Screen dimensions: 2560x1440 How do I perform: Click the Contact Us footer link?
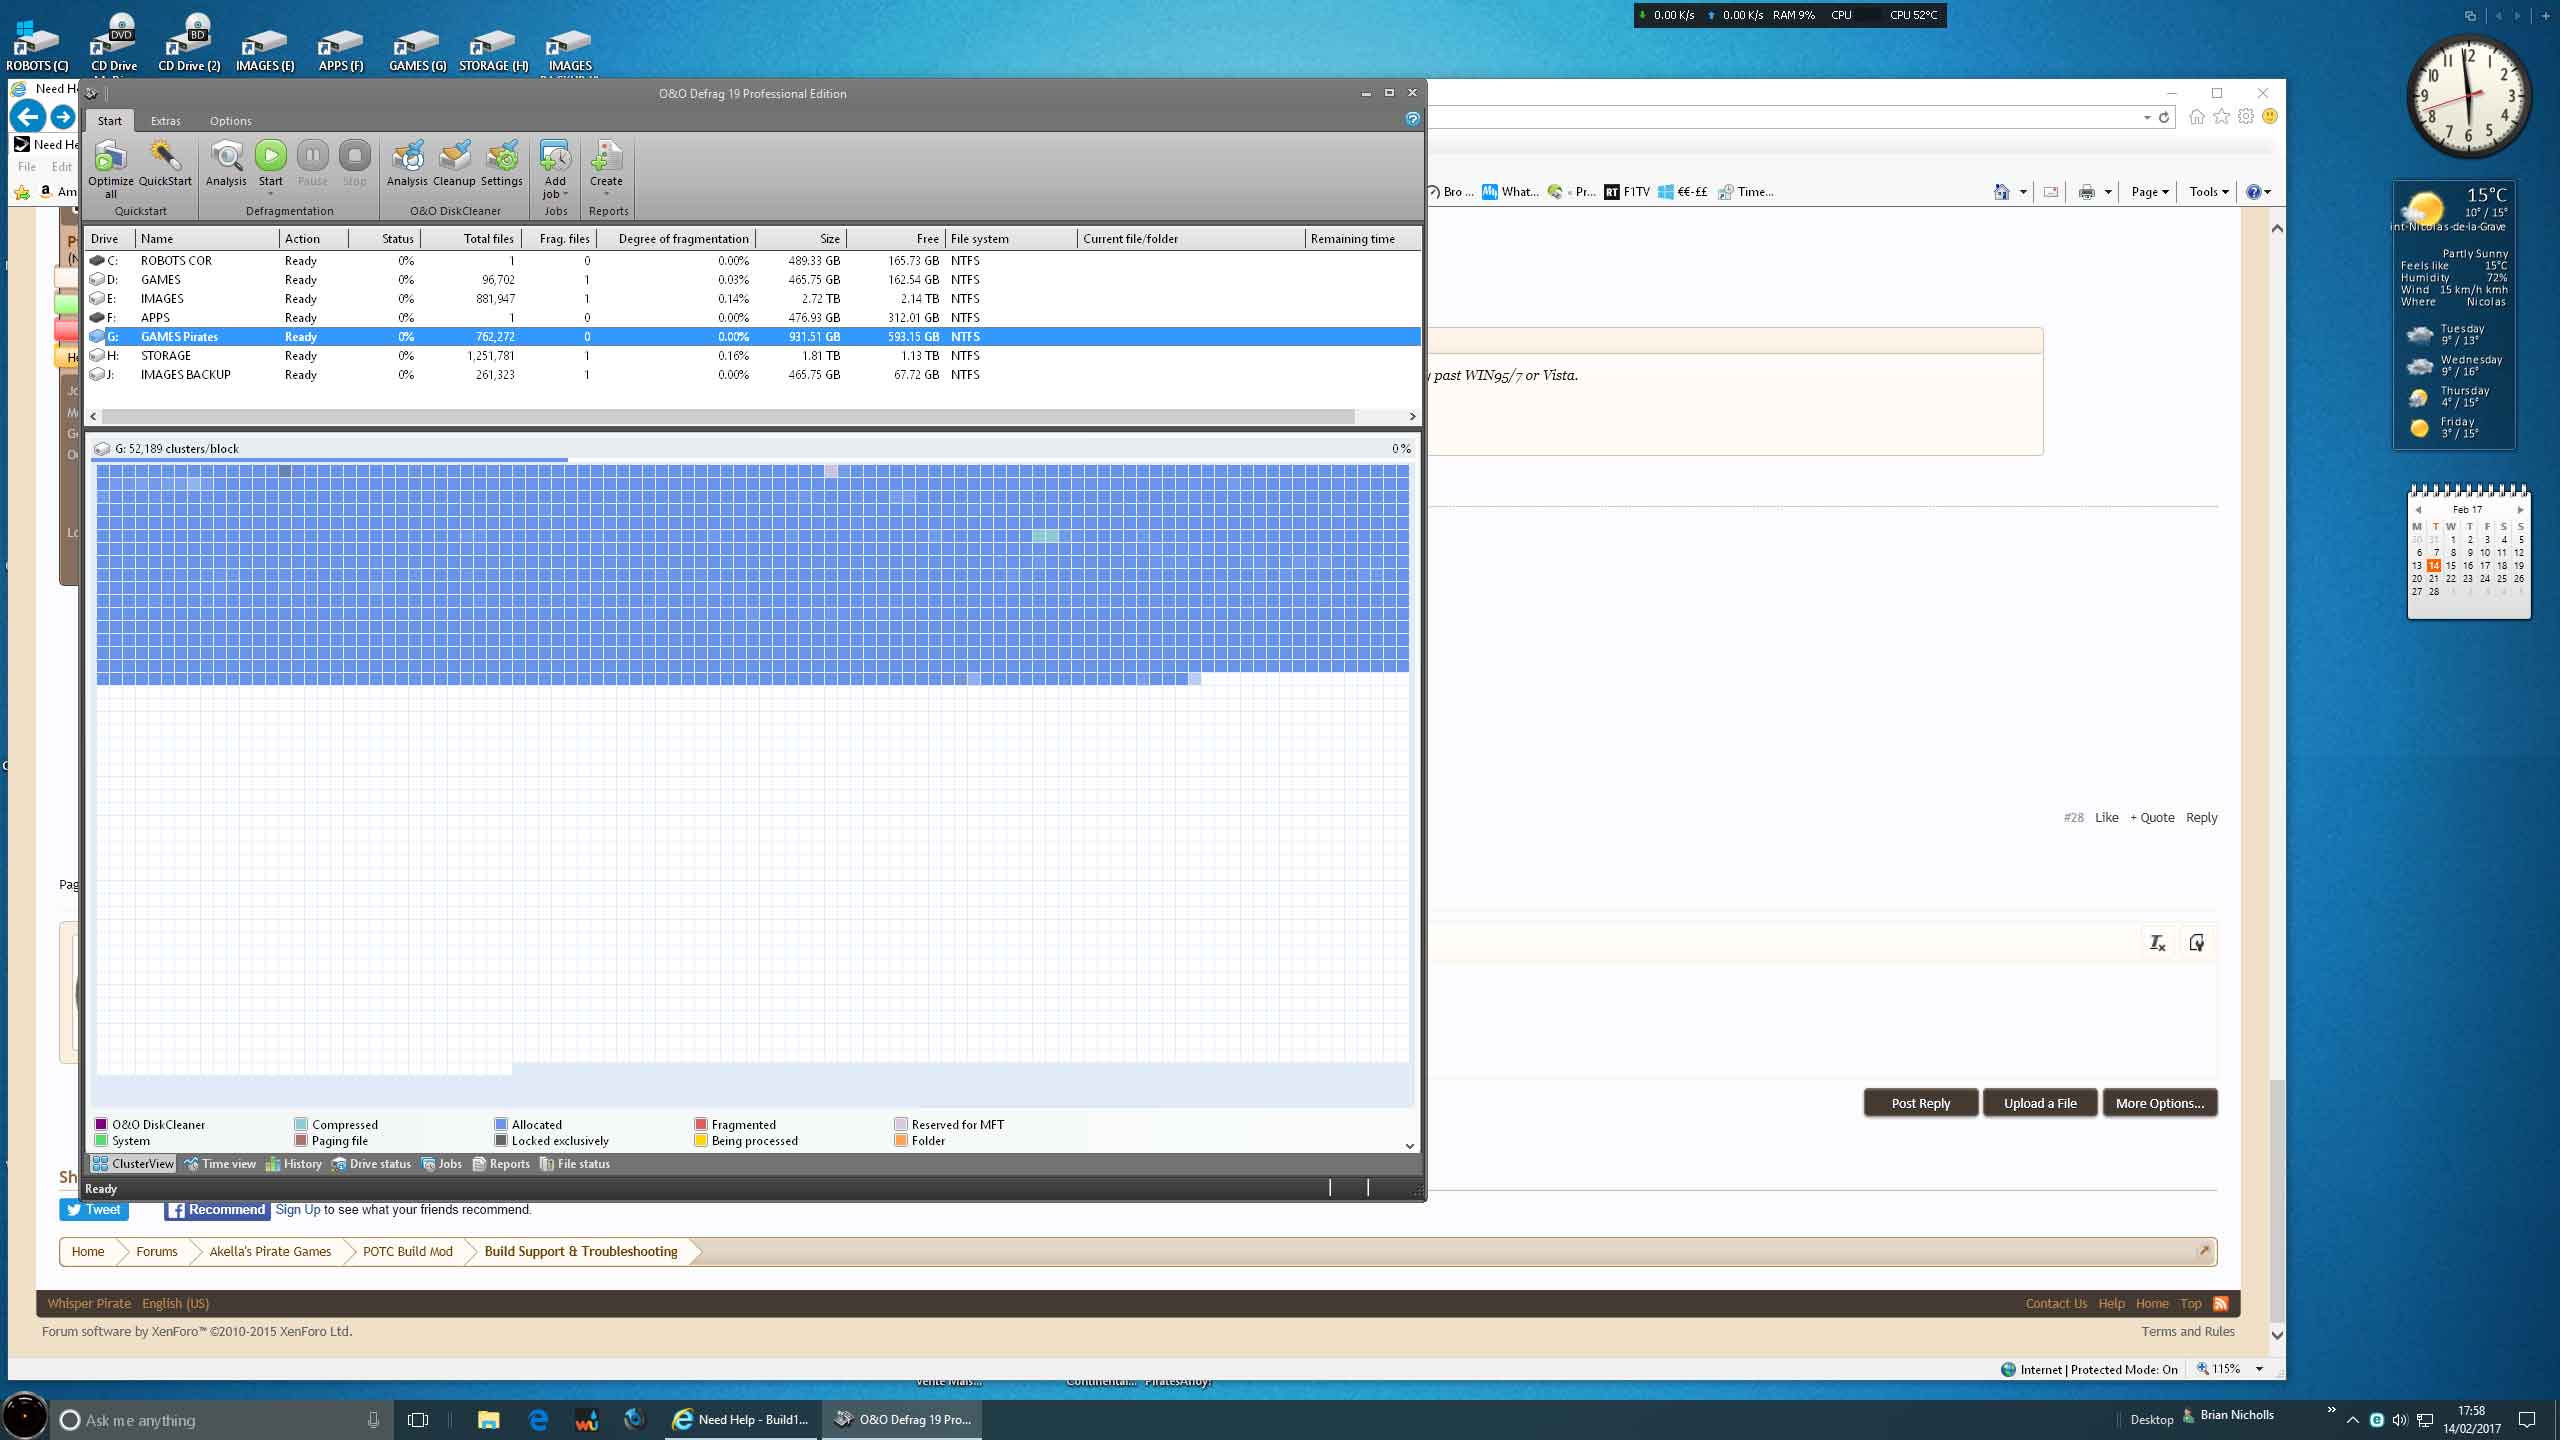coord(2056,1304)
